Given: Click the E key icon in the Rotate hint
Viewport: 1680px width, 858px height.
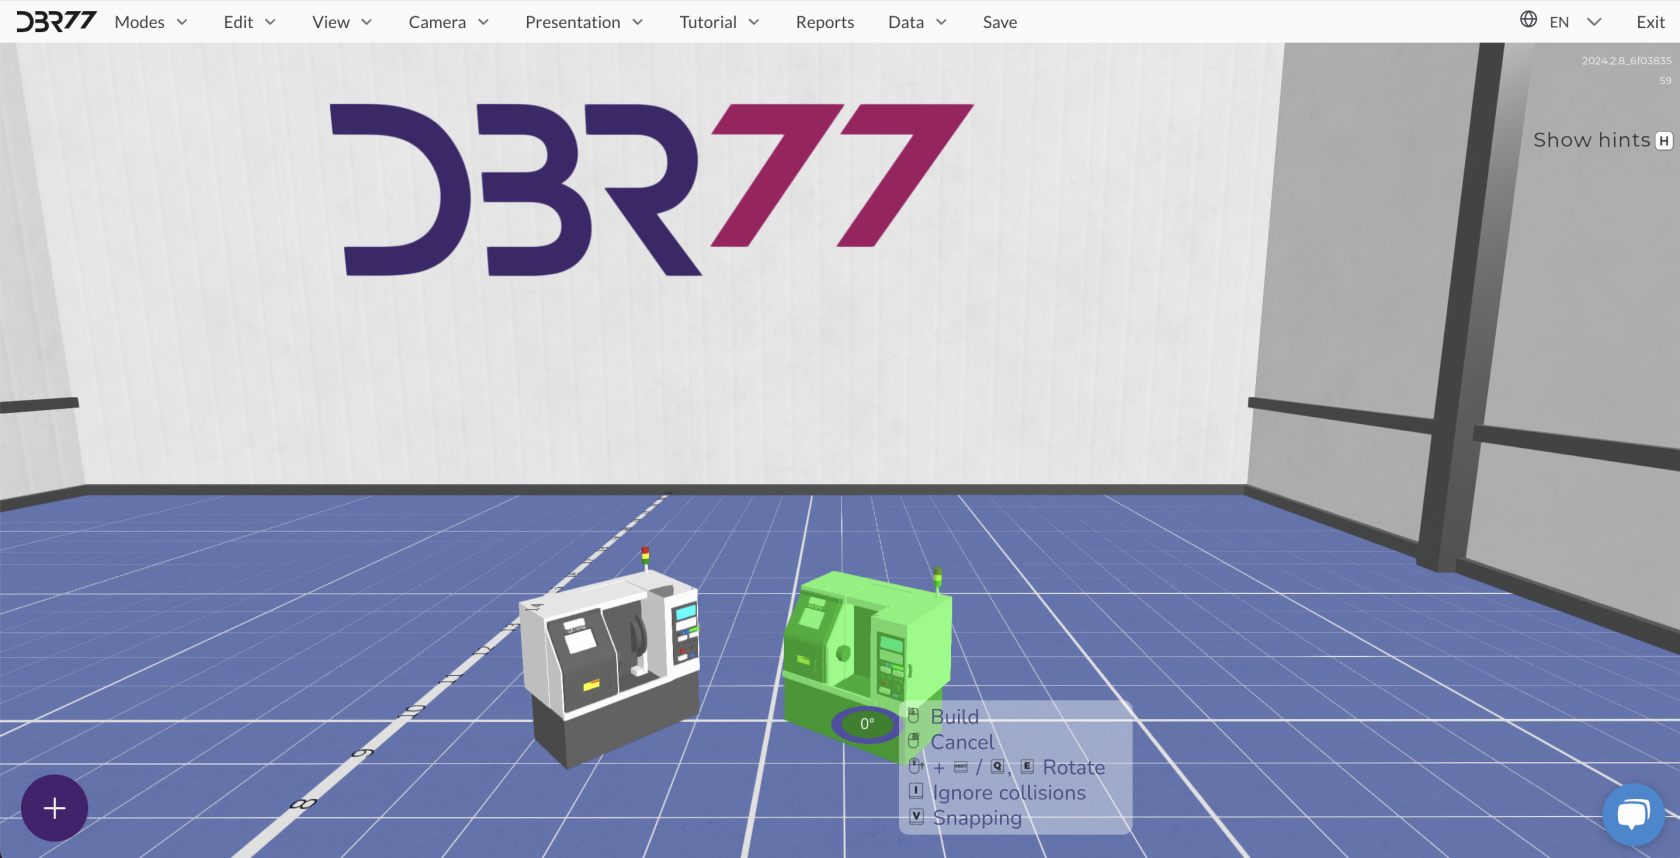Looking at the screenshot, I should (x=1027, y=767).
